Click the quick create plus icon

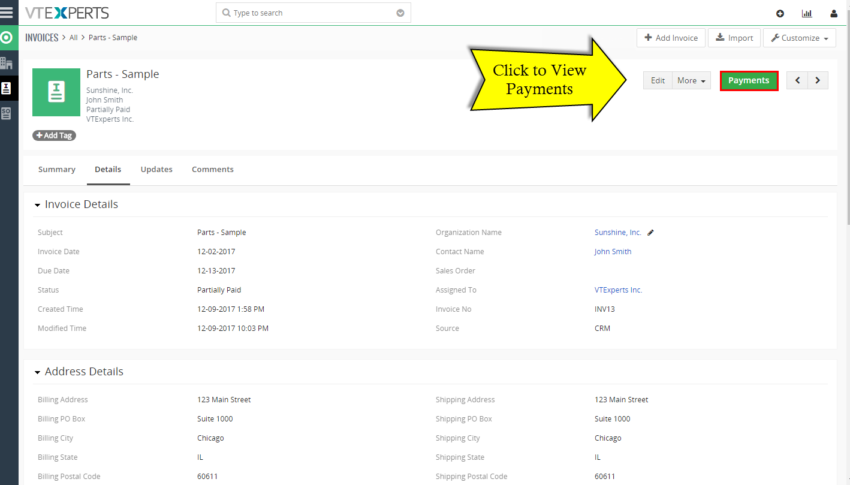click(780, 14)
